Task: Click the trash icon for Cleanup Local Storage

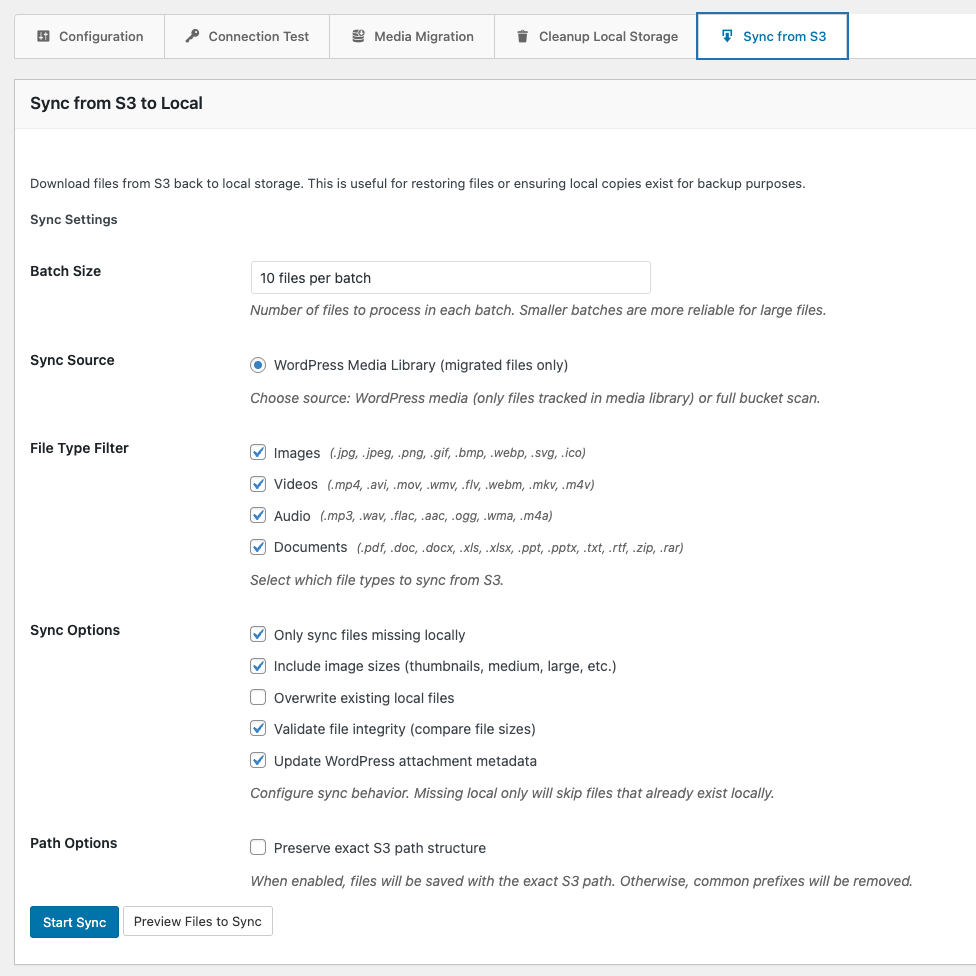Action: [x=522, y=36]
